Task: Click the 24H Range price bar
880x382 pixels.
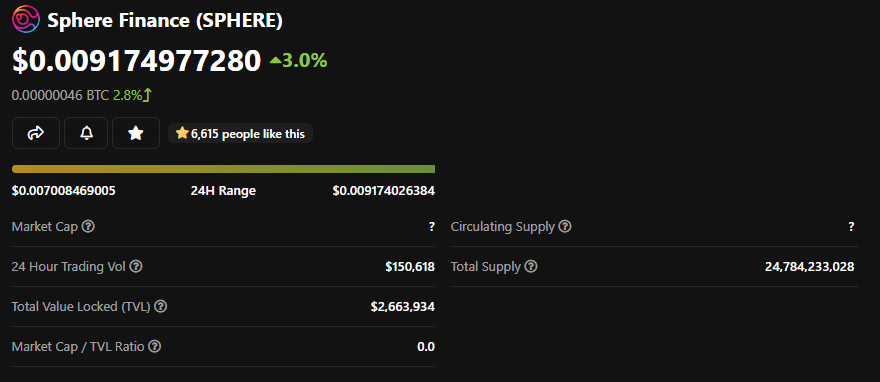Action: tap(223, 169)
